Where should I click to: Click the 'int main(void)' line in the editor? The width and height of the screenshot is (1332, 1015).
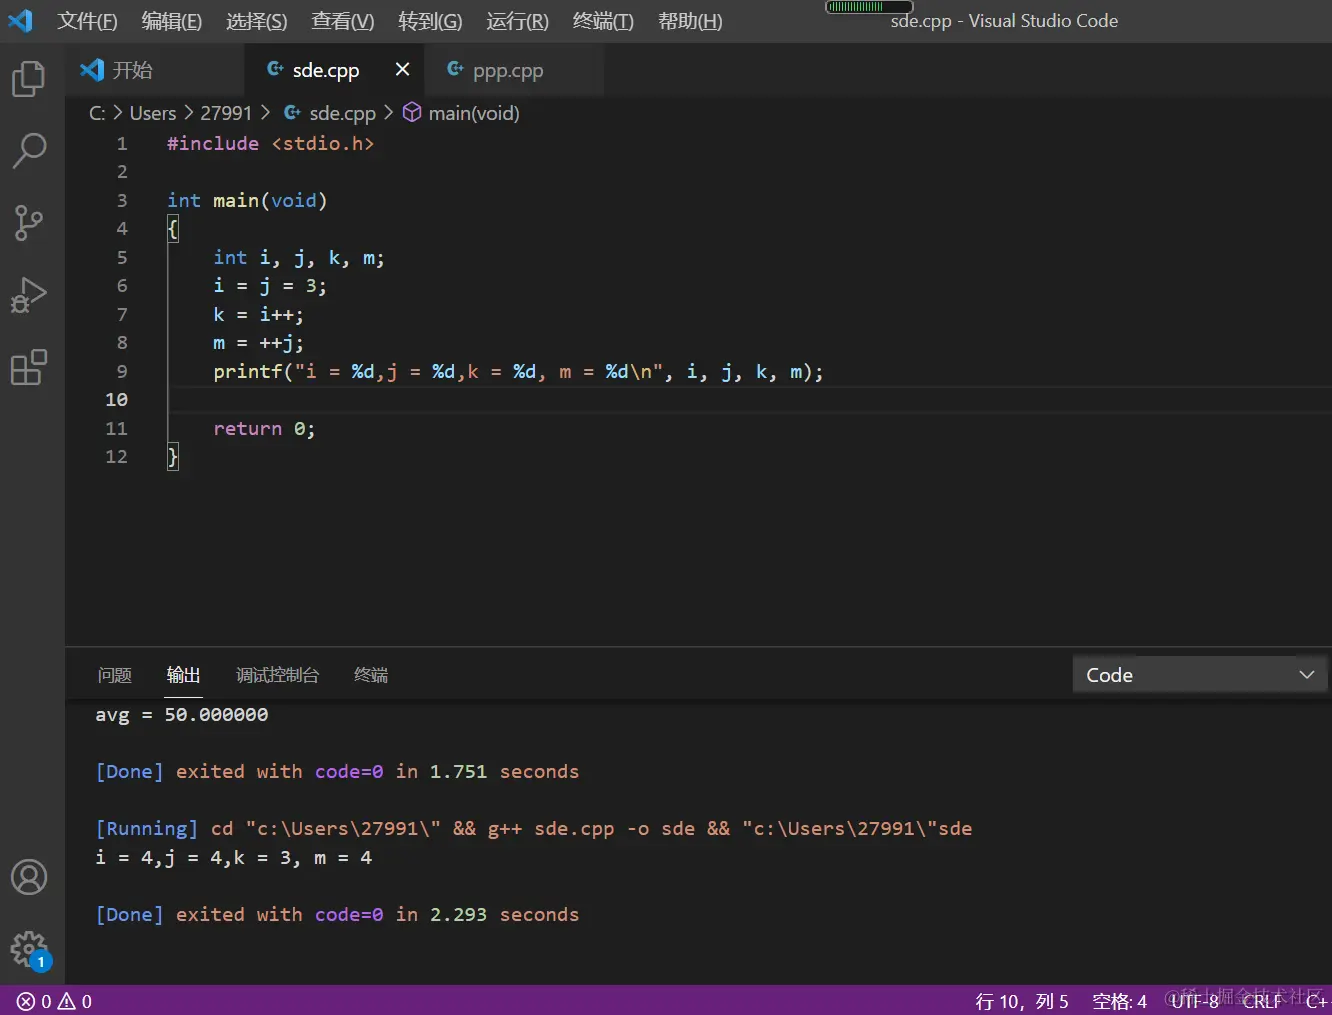tap(247, 200)
